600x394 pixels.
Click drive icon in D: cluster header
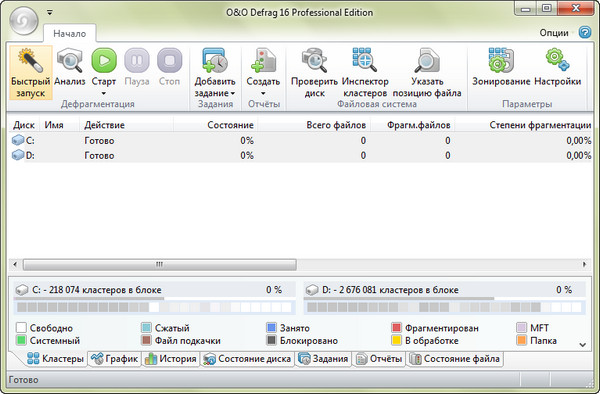(312, 290)
